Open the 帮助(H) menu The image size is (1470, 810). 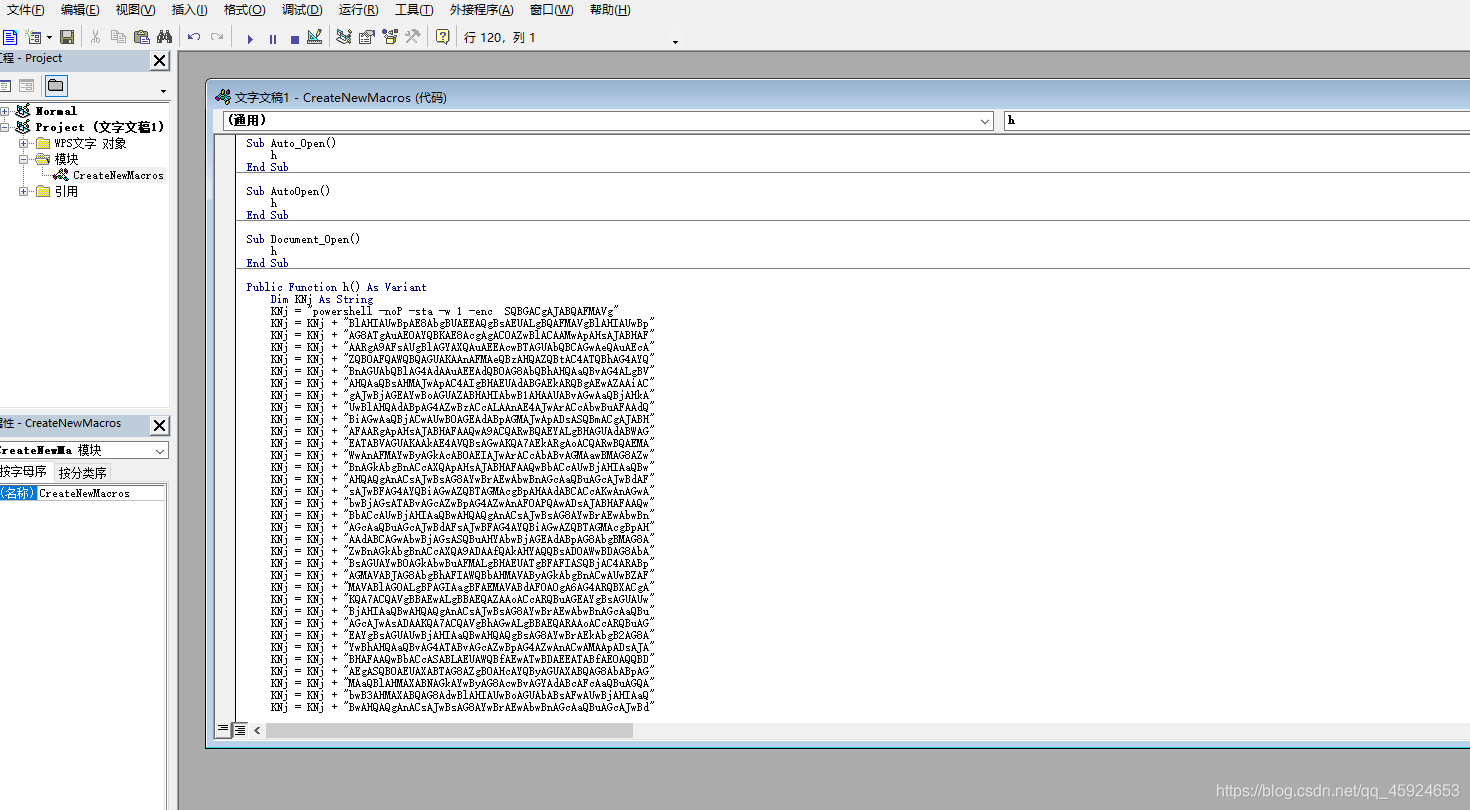pos(610,10)
